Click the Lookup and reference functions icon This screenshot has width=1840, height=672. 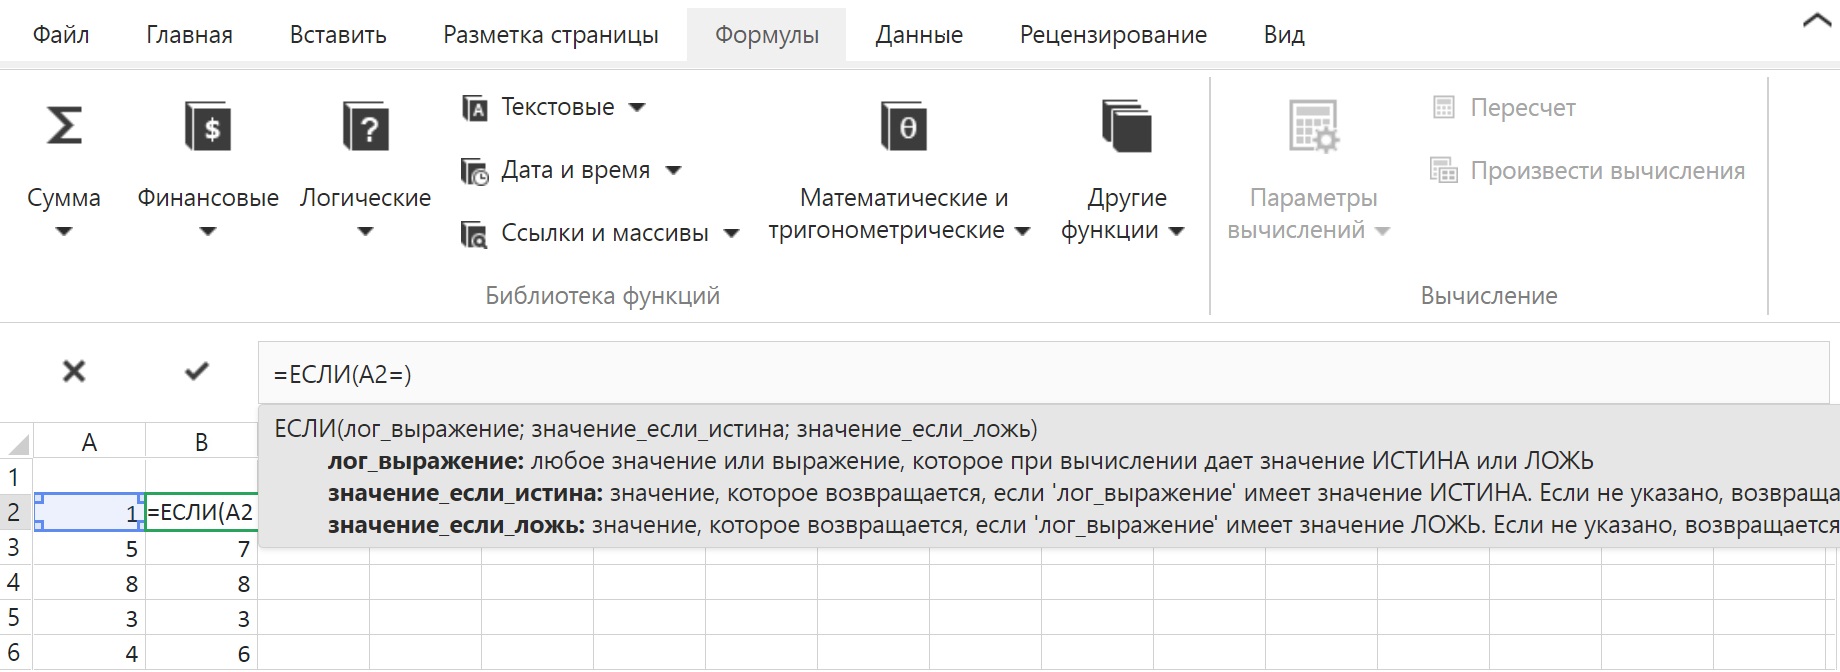tap(474, 234)
